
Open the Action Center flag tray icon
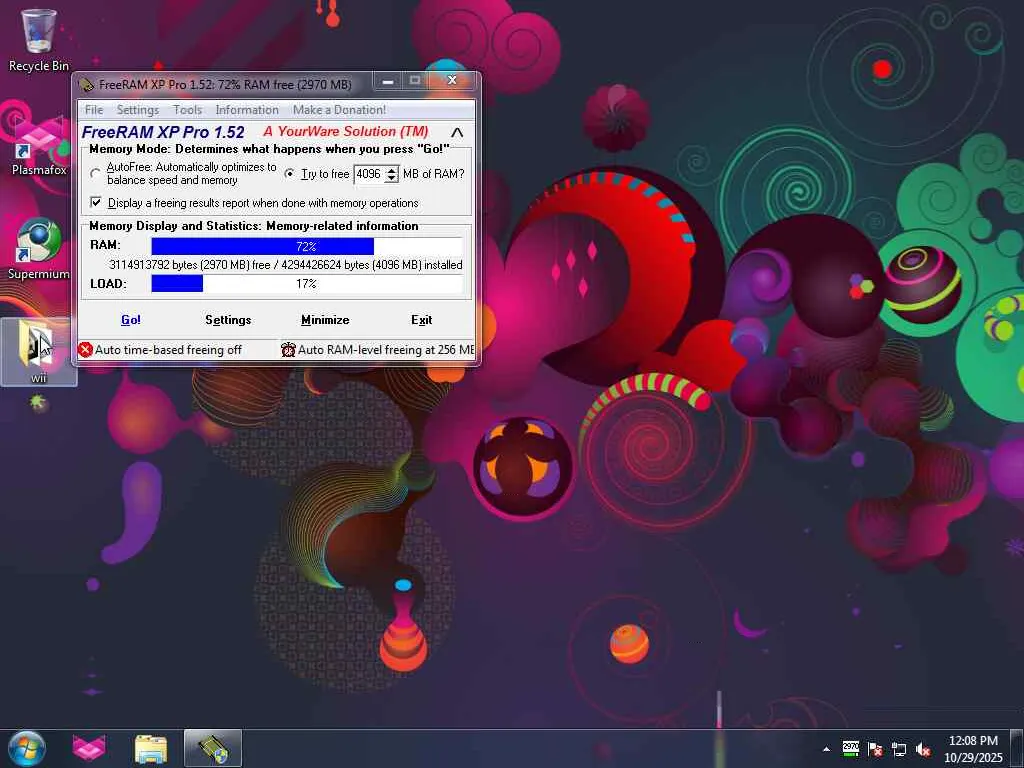(875, 749)
